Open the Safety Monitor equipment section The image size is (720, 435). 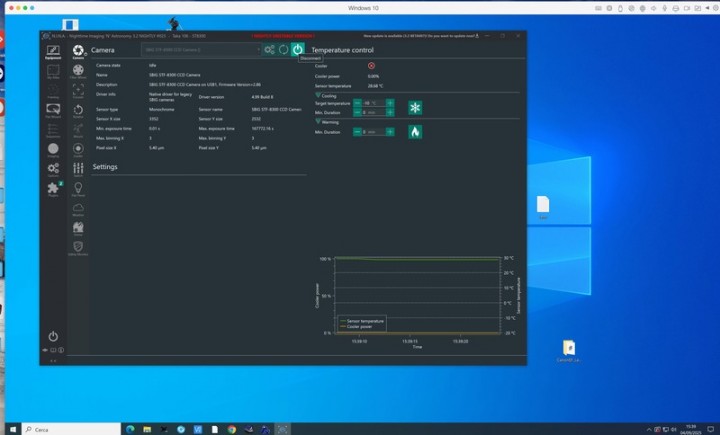pyautogui.click(x=78, y=246)
